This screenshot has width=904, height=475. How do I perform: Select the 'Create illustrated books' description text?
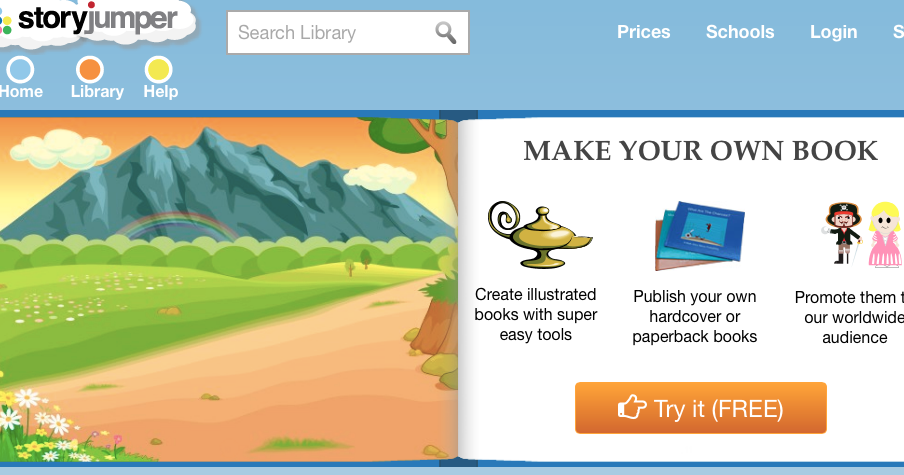pyautogui.click(x=536, y=314)
